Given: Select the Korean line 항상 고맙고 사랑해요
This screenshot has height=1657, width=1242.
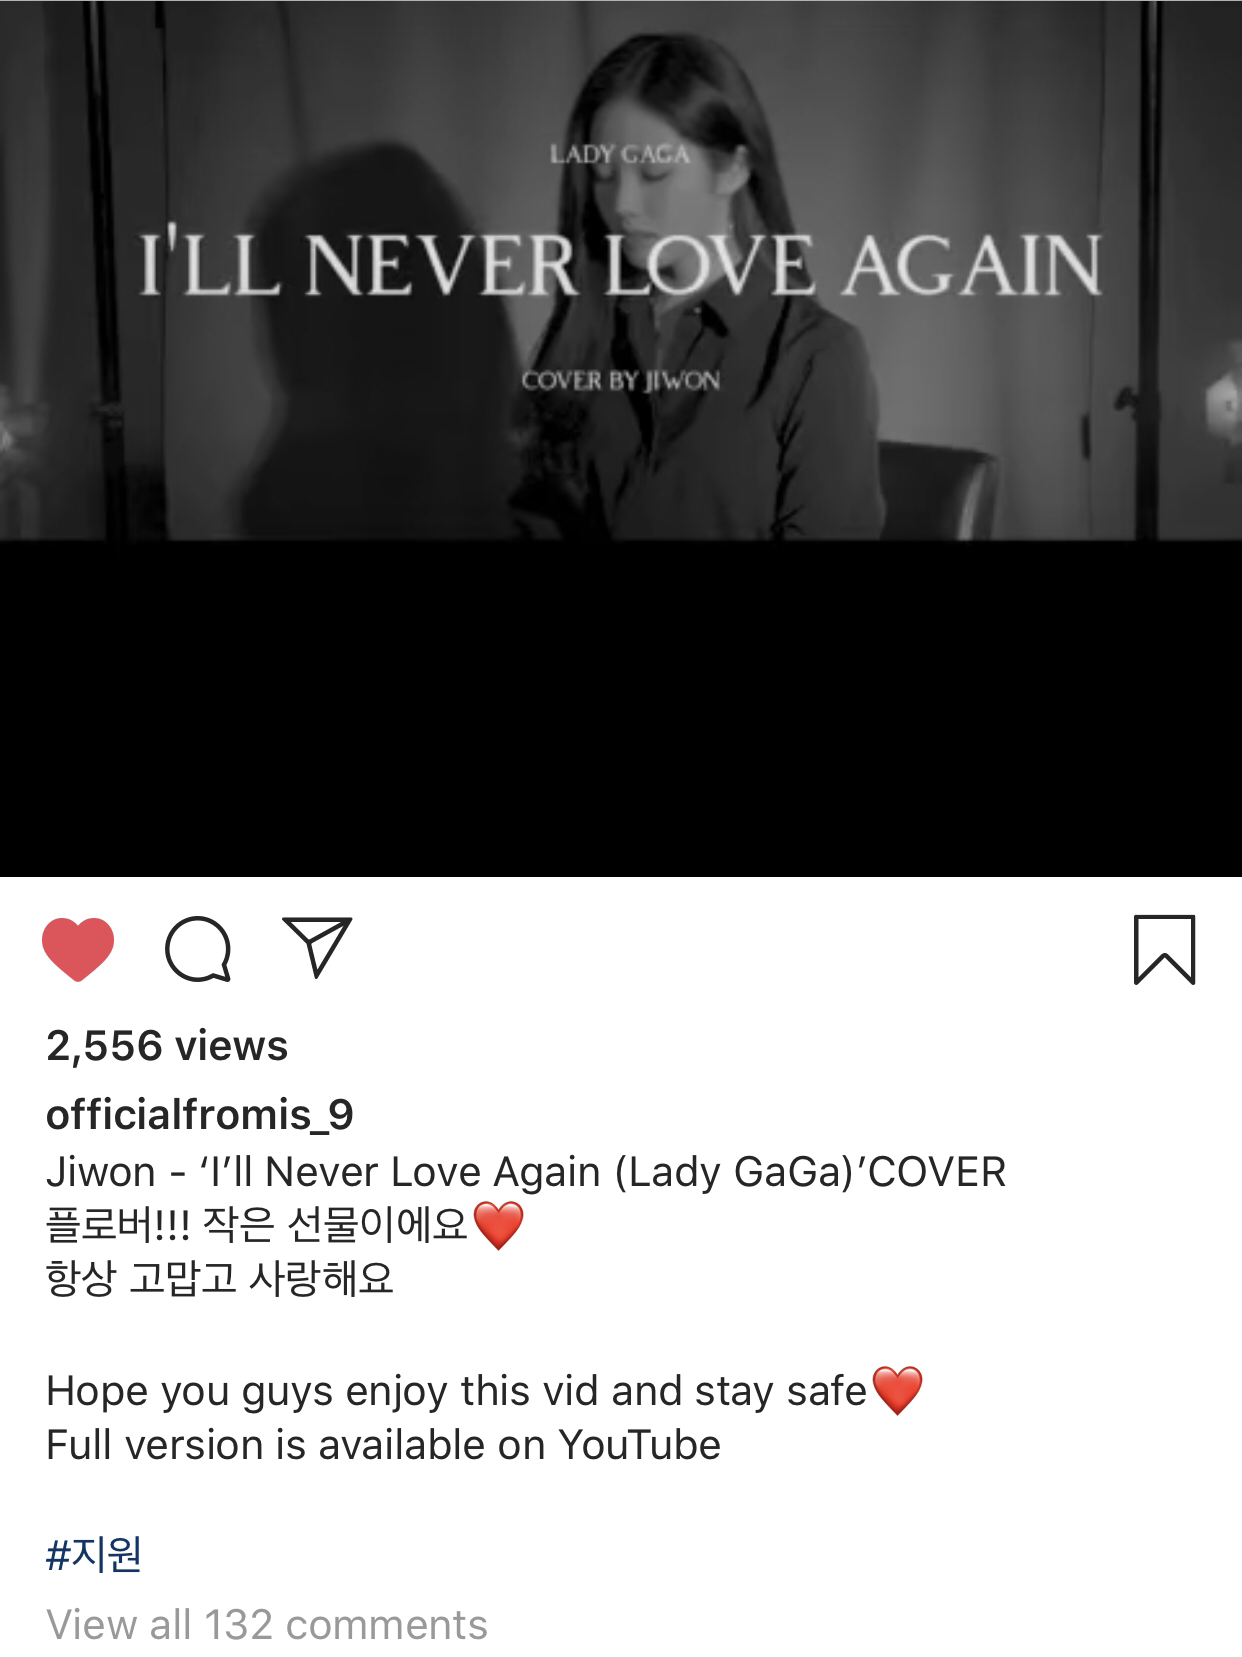Looking at the screenshot, I should pyautogui.click(x=220, y=1279).
